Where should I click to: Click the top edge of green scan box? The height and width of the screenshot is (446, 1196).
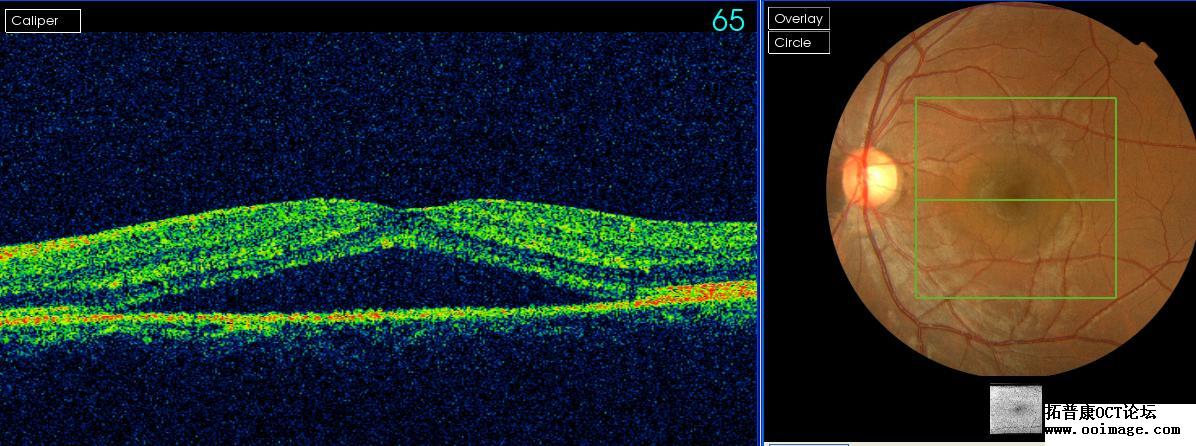pyautogui.click(x=1015, y=98)
